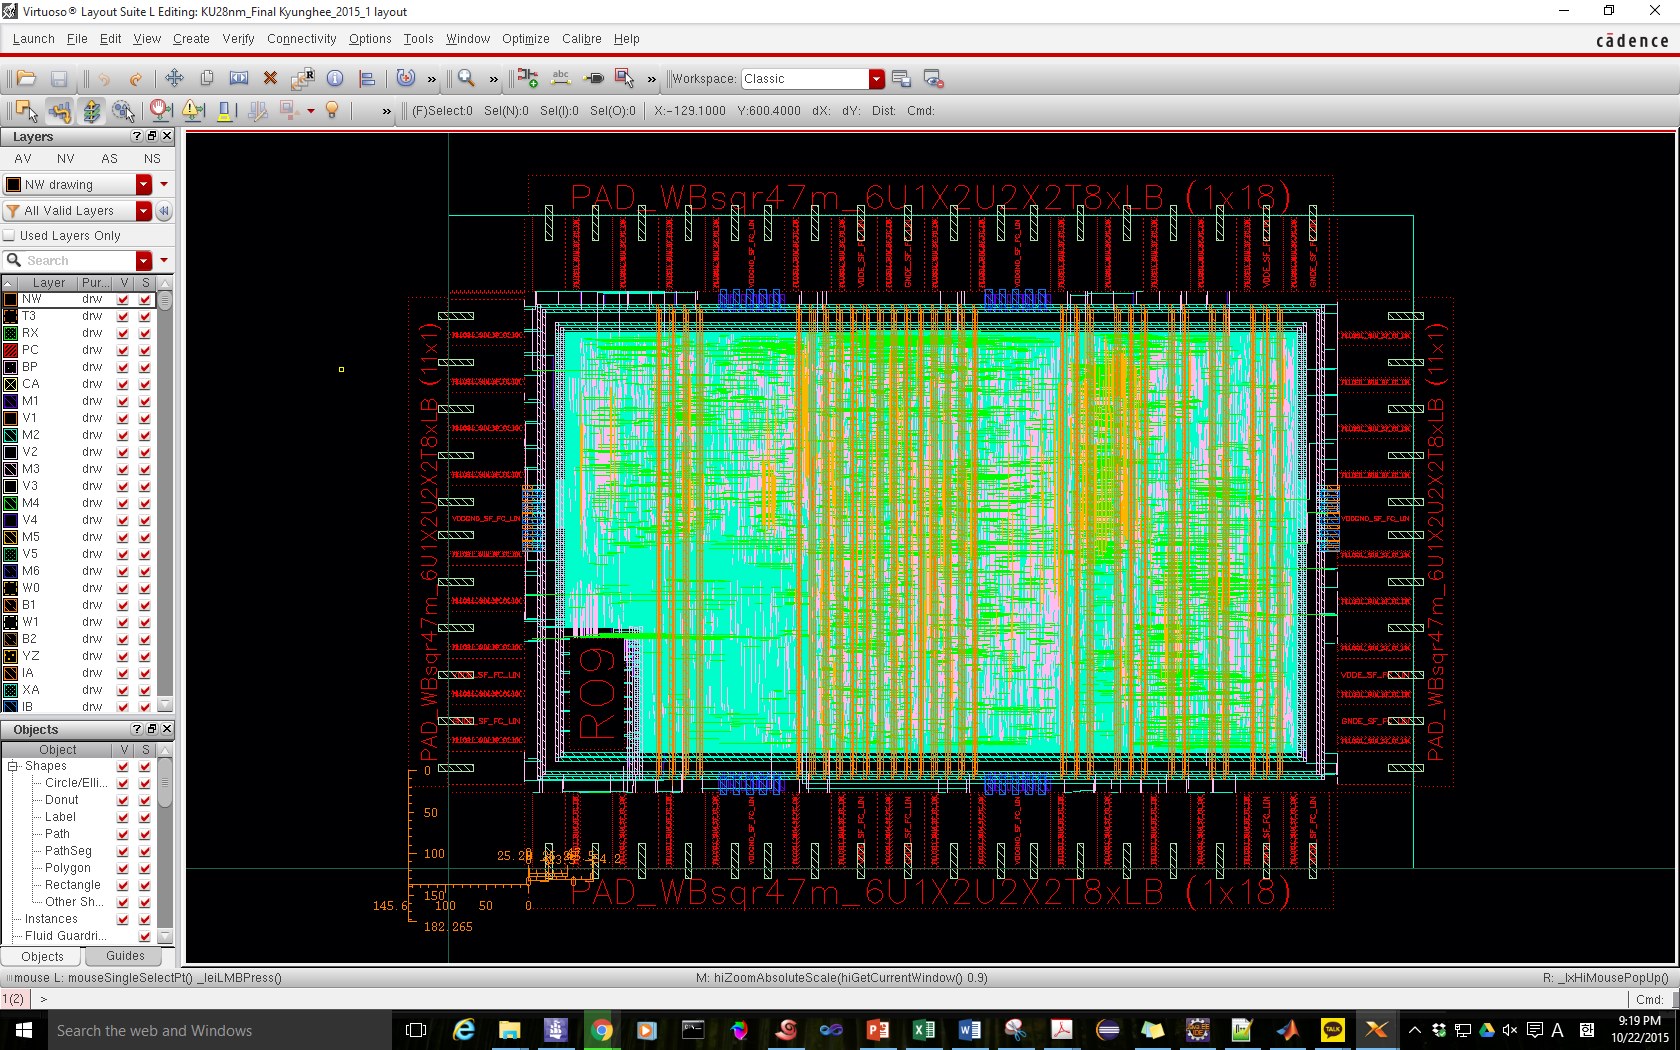Image resolution: width=1680 pixels, height=1050 pixels.
Task: Click the AV all-visible button
Action: click(23, 159)
